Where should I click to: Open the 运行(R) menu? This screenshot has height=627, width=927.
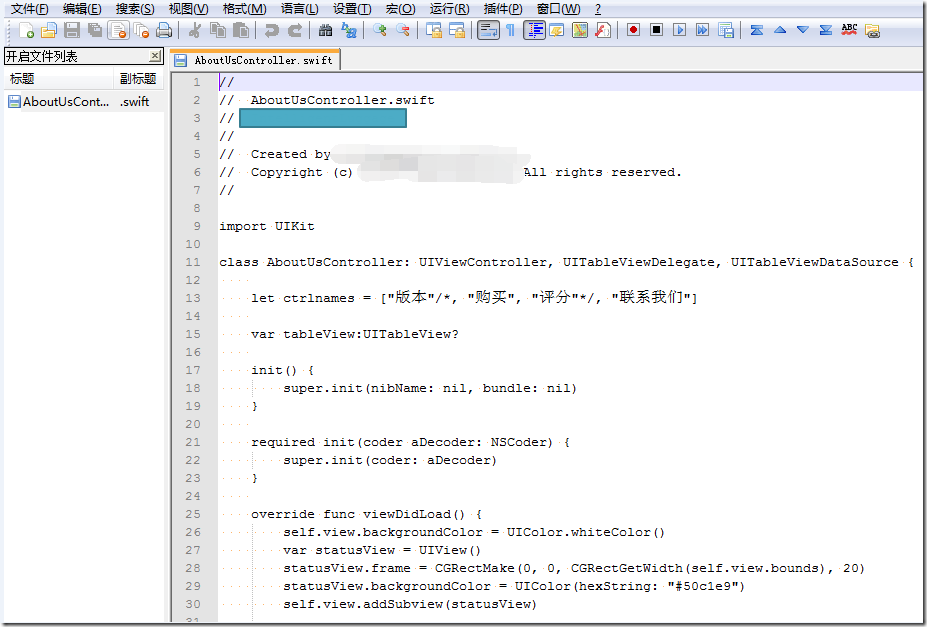[449, 9]
